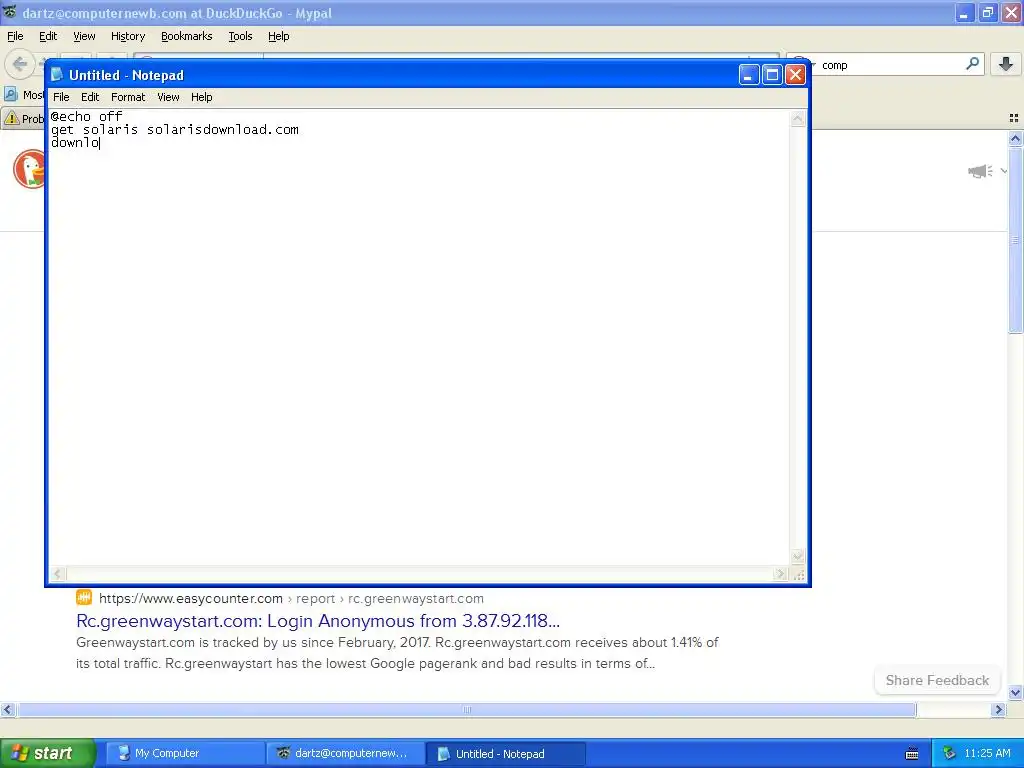The width and height of the screenshot is (1024, 768).
Task: Restore down the Mypal browser window
Action: tap(987, 12)
